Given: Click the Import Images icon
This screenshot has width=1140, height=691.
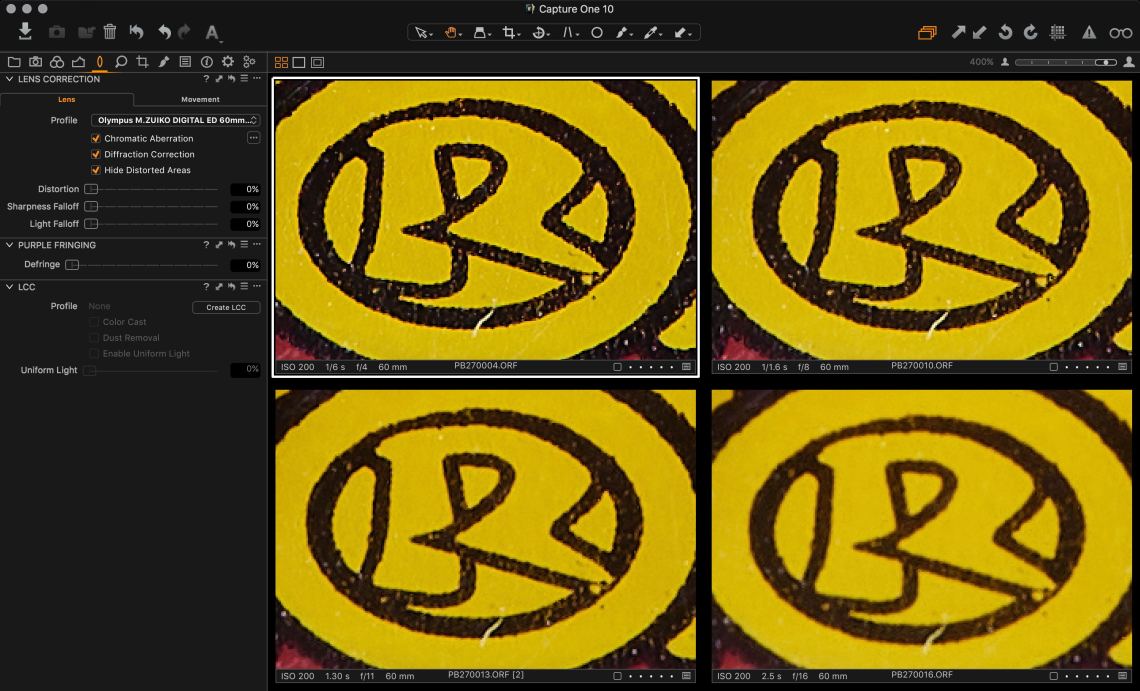Looking at the screenshot, I should [x=26, y=32].
